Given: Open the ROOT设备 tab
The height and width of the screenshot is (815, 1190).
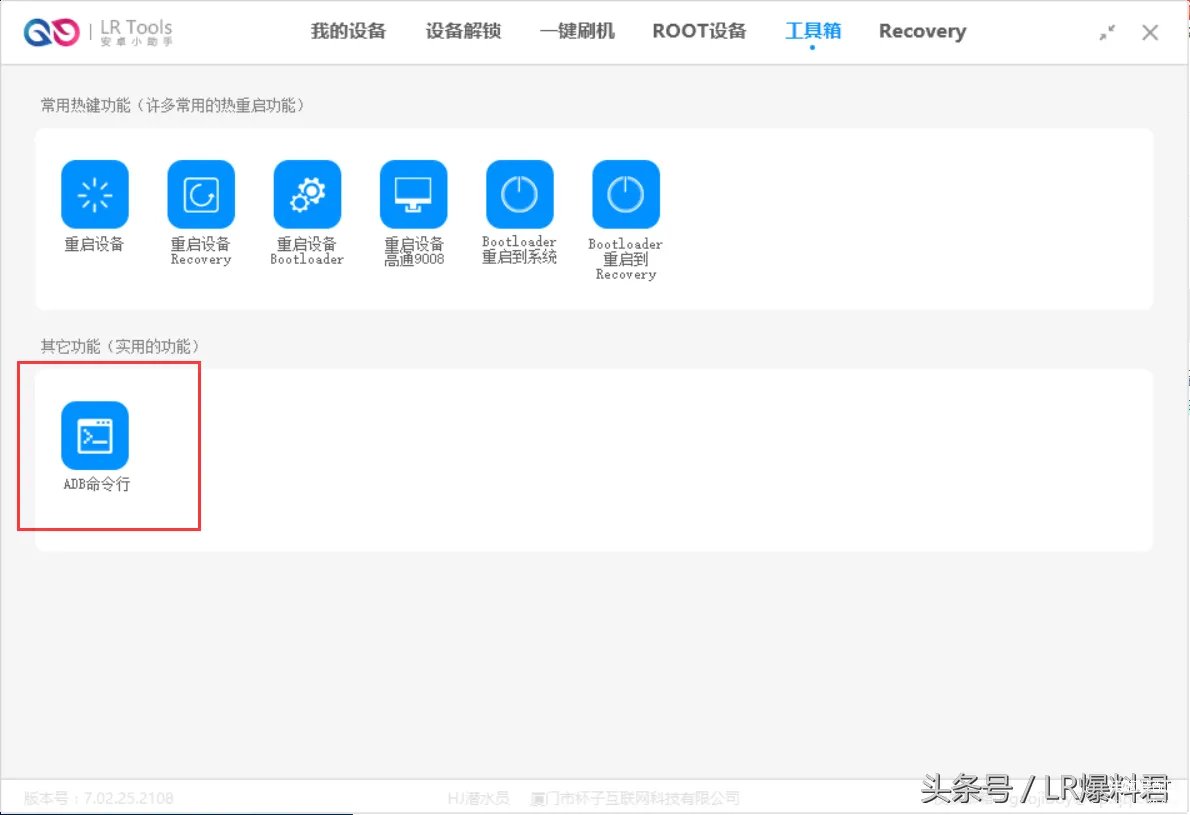Looking at the screenshot, I should click(x=699, y=31).
